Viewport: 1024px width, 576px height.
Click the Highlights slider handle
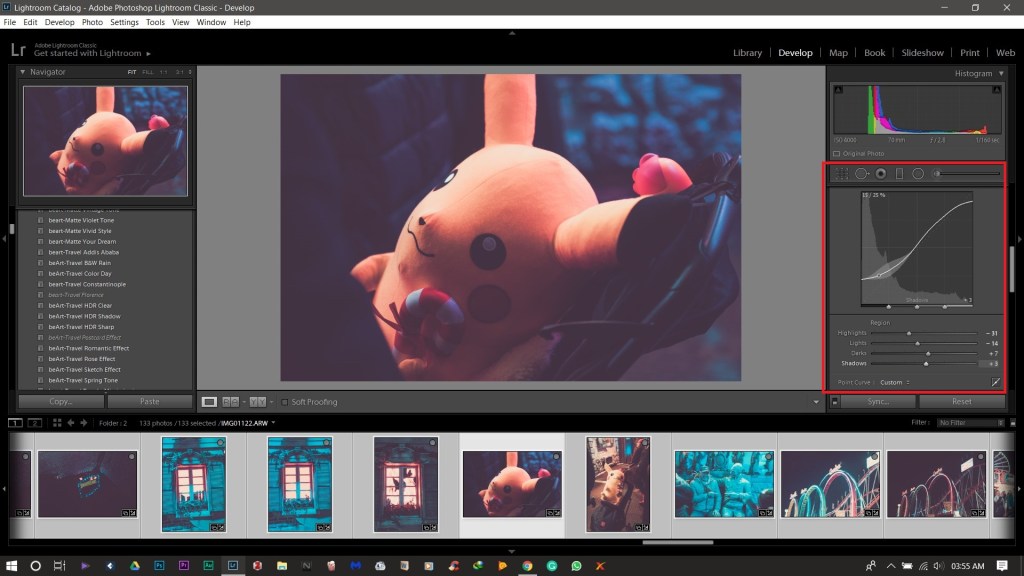coord(909,333)
